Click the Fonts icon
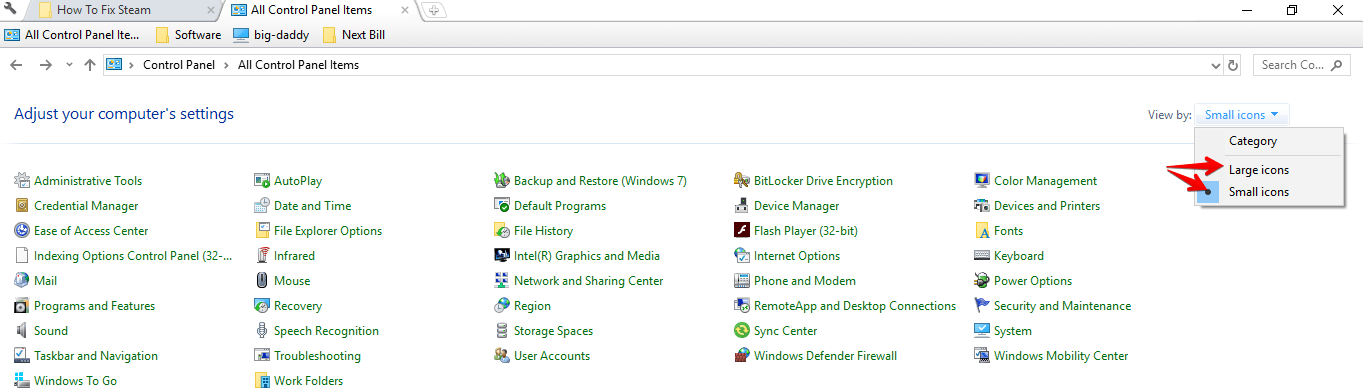The width and height of the screenshot is (1363, 388). (x=982, y=231)
